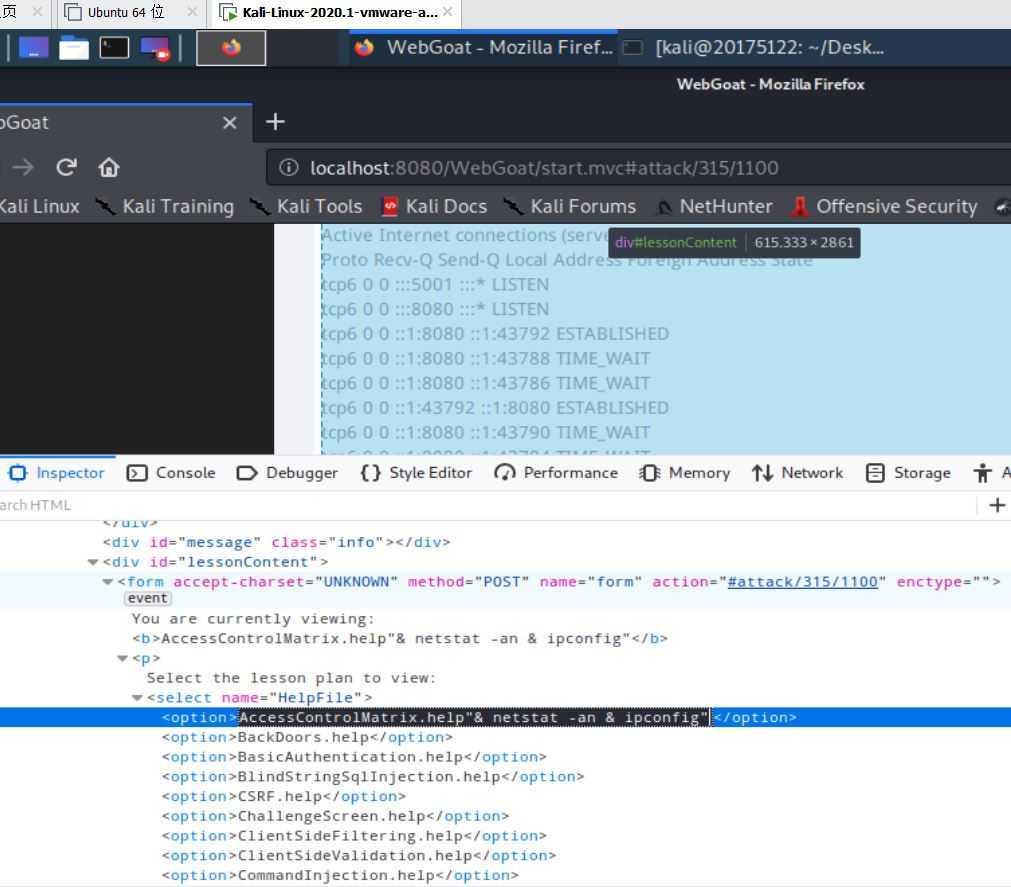Open the Kali Forums bookmark
1011x887 pixels.
570,206
